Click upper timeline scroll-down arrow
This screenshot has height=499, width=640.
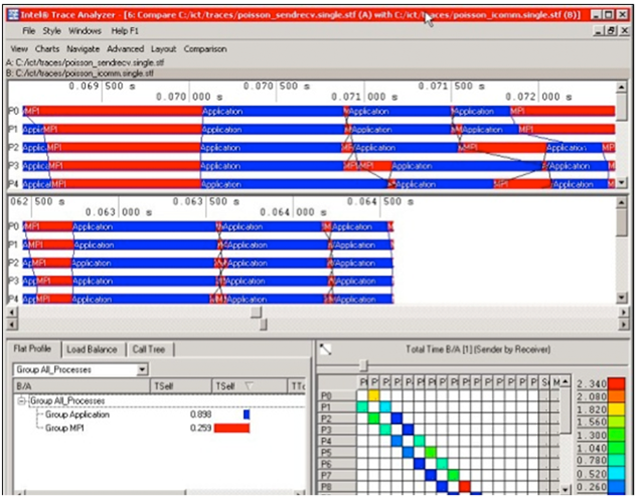click(x=621, y=182)
